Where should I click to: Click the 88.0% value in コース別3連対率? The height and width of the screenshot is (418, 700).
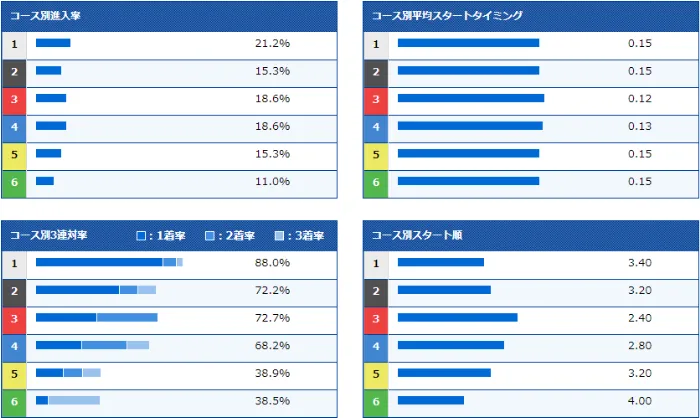click(272, 263)
